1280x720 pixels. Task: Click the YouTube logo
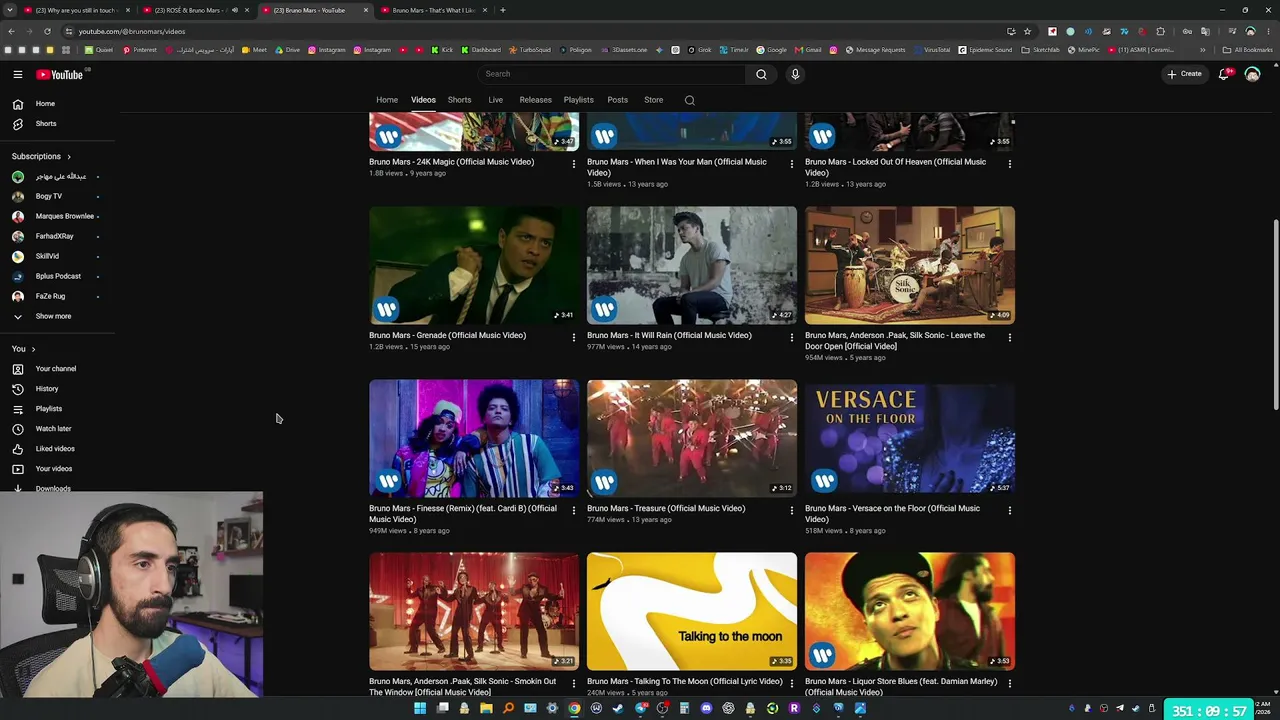60,74
